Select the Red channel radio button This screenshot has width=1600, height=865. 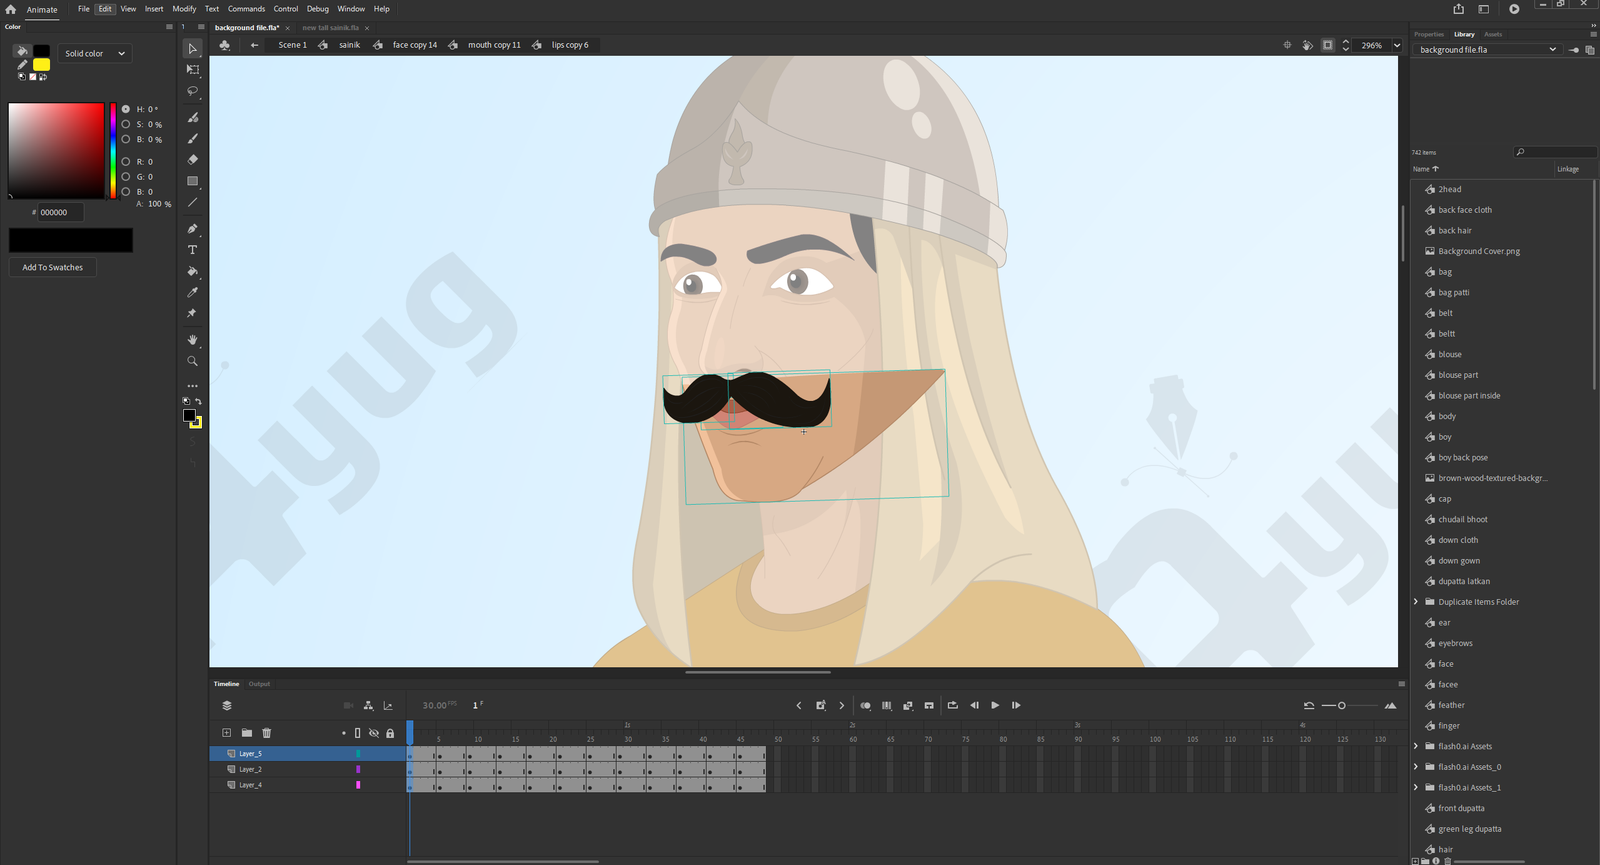click(126, 161)
